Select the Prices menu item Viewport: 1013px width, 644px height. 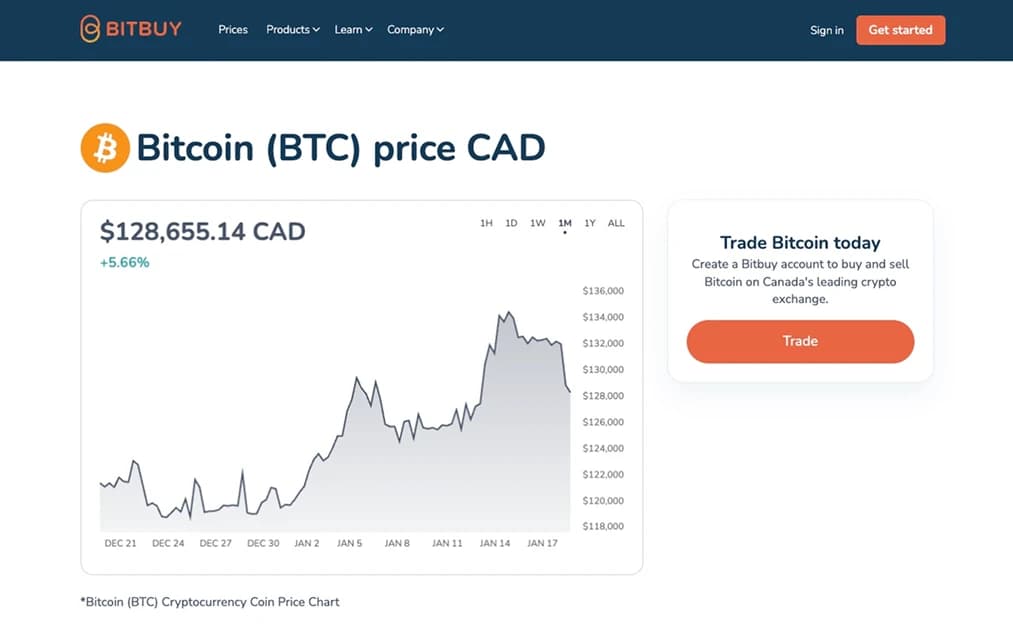(x=232, y=30)
